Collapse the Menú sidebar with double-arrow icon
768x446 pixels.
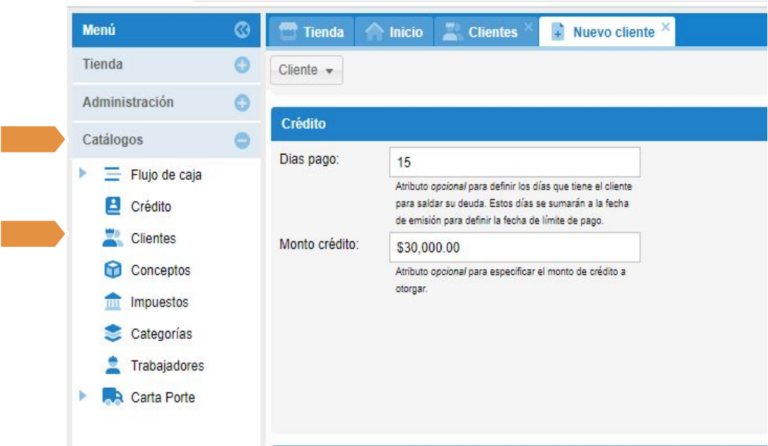[241, 31]
